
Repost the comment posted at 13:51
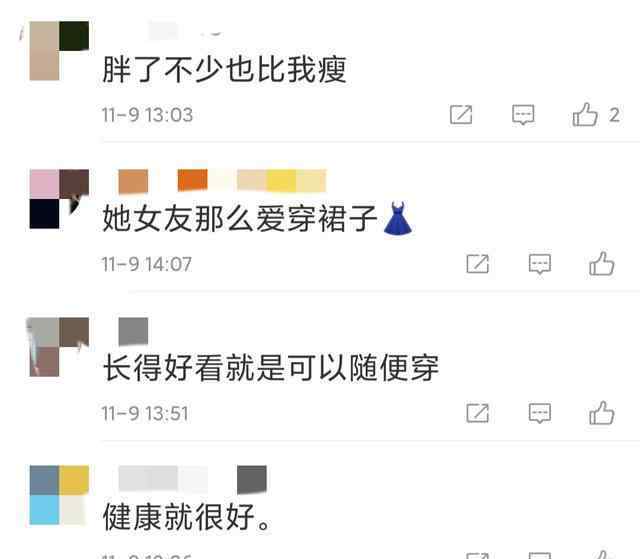point(478,413)
